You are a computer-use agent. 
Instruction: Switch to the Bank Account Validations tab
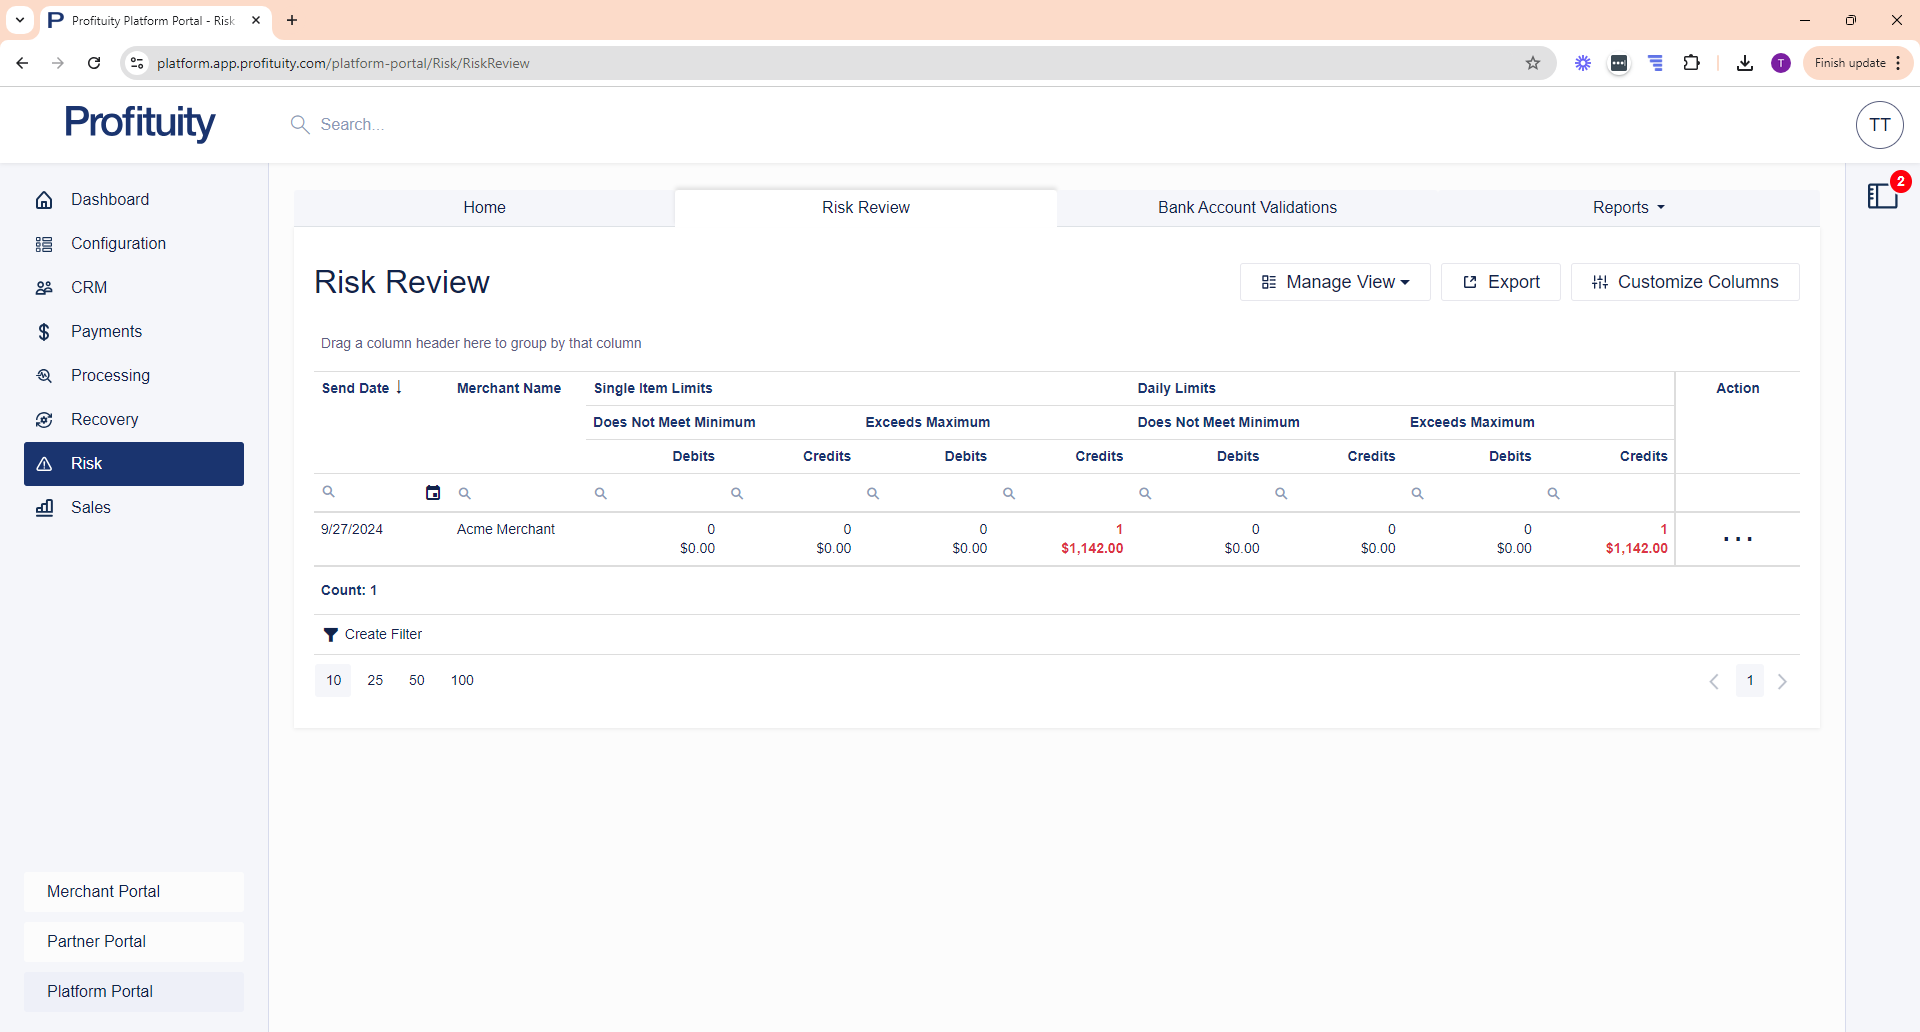click(x=1247, y=208)
